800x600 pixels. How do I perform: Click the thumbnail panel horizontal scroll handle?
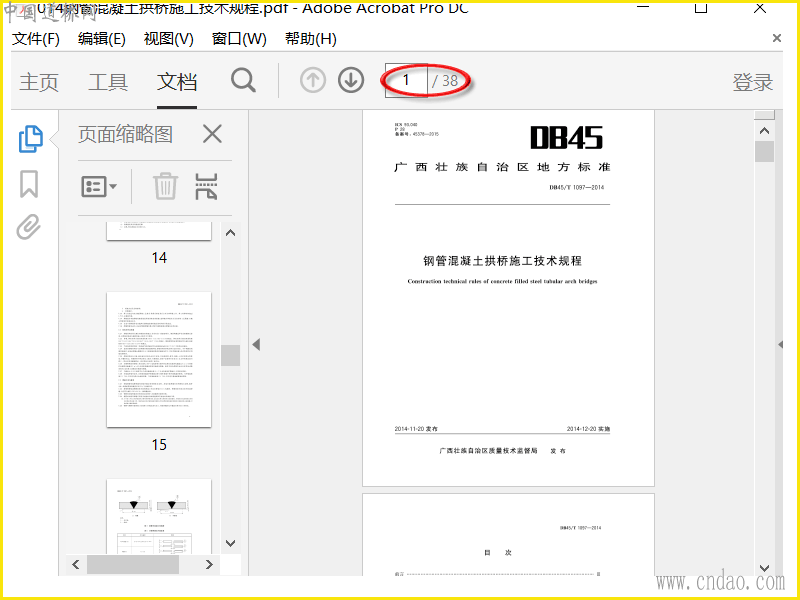[133, 564]
